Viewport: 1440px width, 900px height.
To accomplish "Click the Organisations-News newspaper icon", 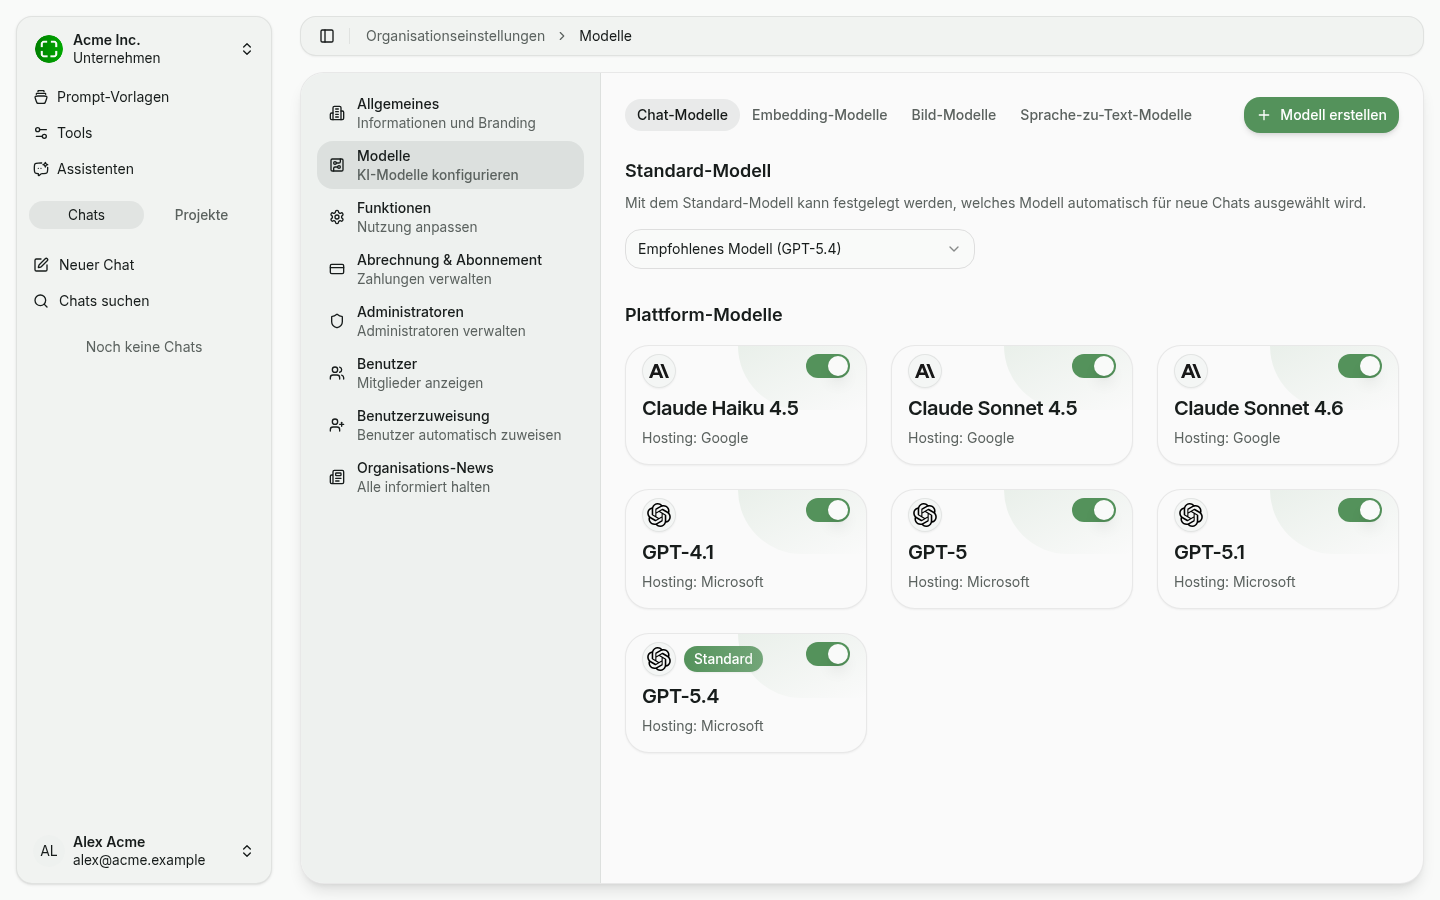I will coord(337,477).
